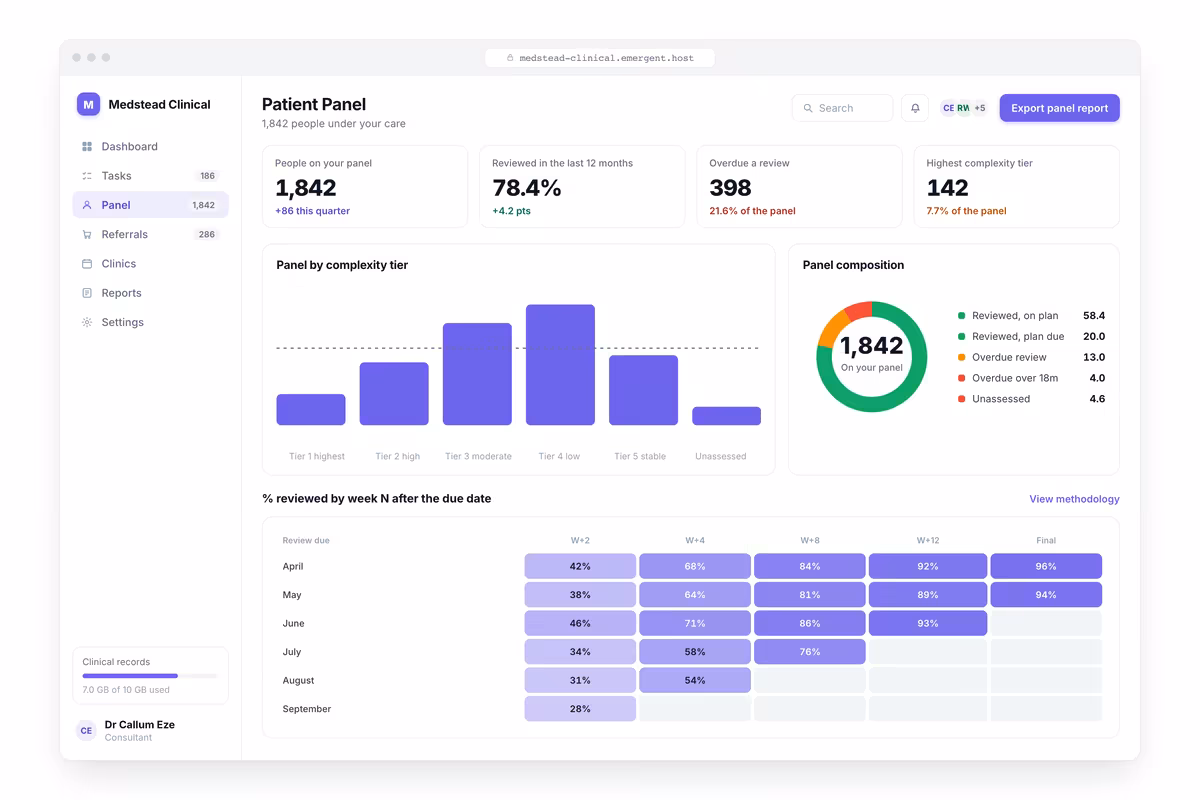Click the Clinical records storage bar

[150, 676]
